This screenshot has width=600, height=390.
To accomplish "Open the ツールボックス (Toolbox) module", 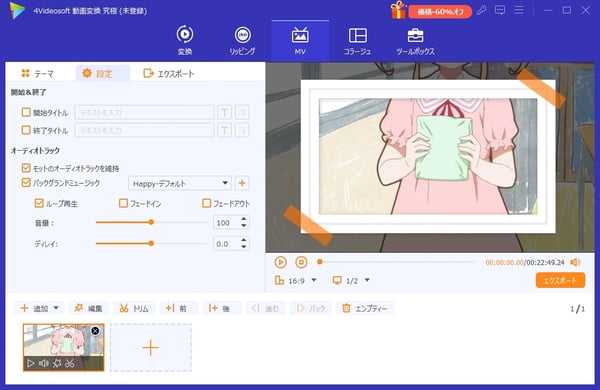I will pos(415,41).
